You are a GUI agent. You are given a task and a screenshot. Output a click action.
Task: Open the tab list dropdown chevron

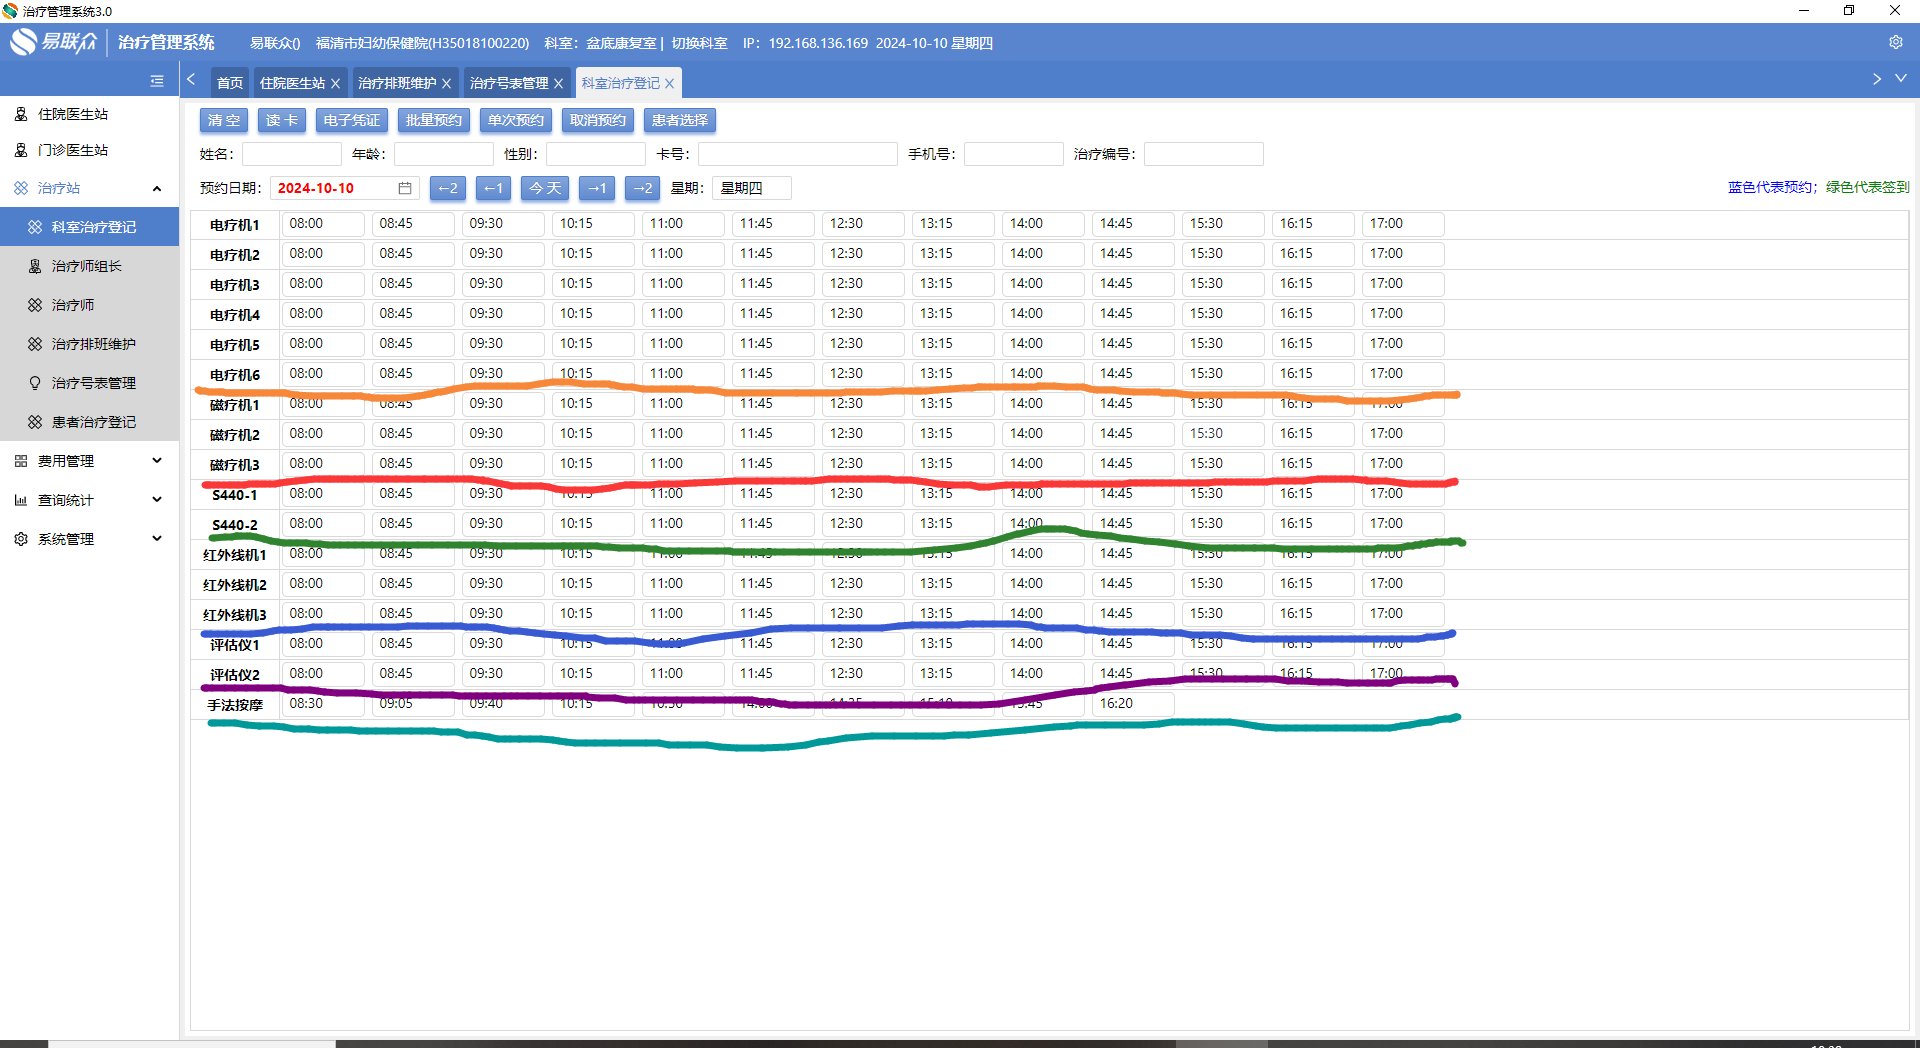(1901, 78)
